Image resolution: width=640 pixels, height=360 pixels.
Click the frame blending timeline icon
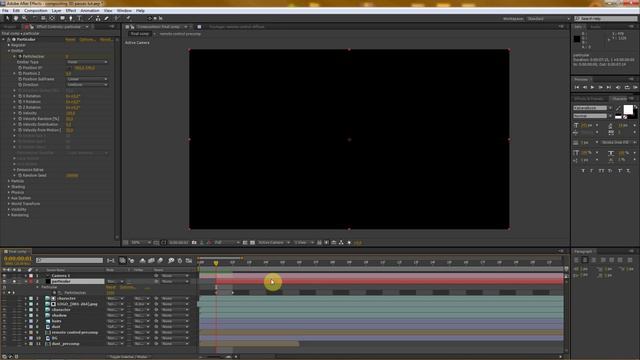tap(151, 260)
